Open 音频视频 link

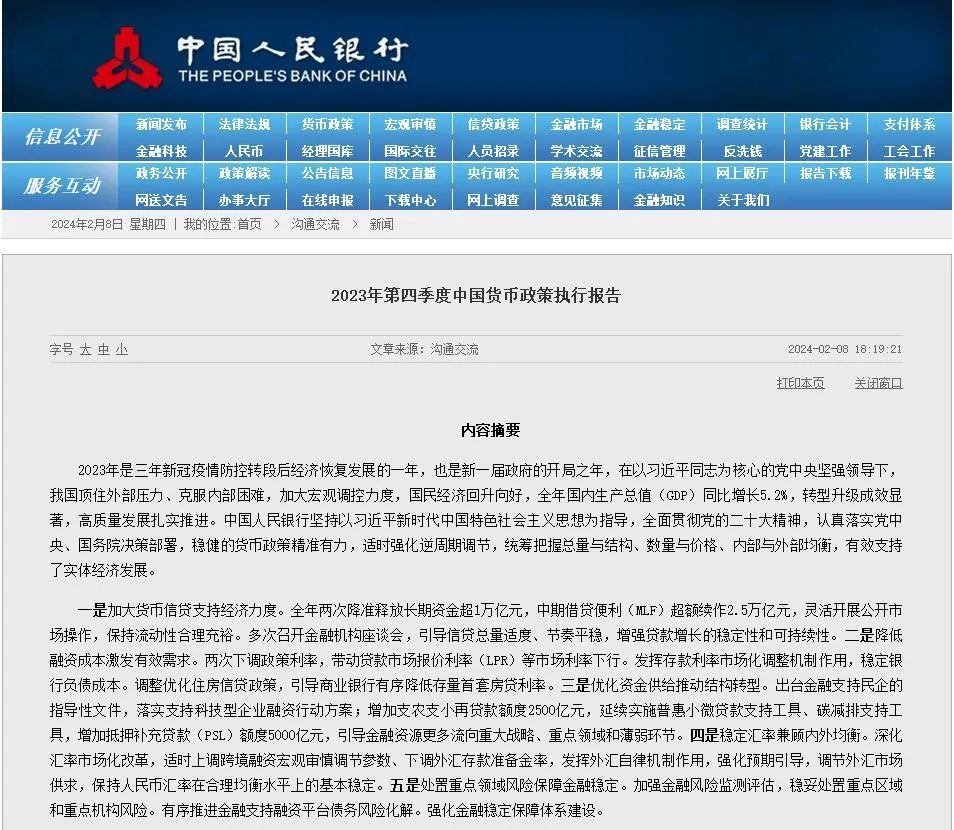pyautogui.click(x=576, y=173)
